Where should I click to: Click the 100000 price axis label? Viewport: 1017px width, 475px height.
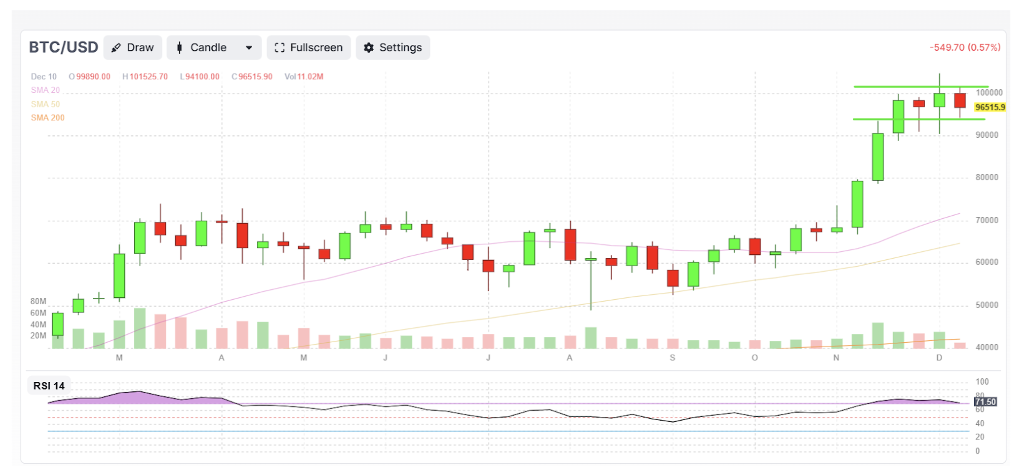(x=990, y=93)
